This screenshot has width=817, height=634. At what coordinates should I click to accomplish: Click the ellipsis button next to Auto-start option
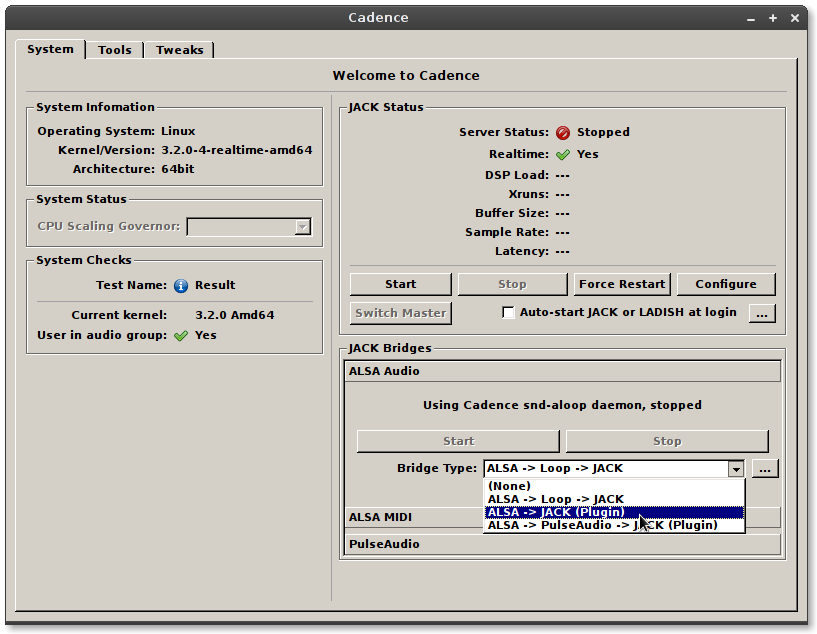[762, 313]
